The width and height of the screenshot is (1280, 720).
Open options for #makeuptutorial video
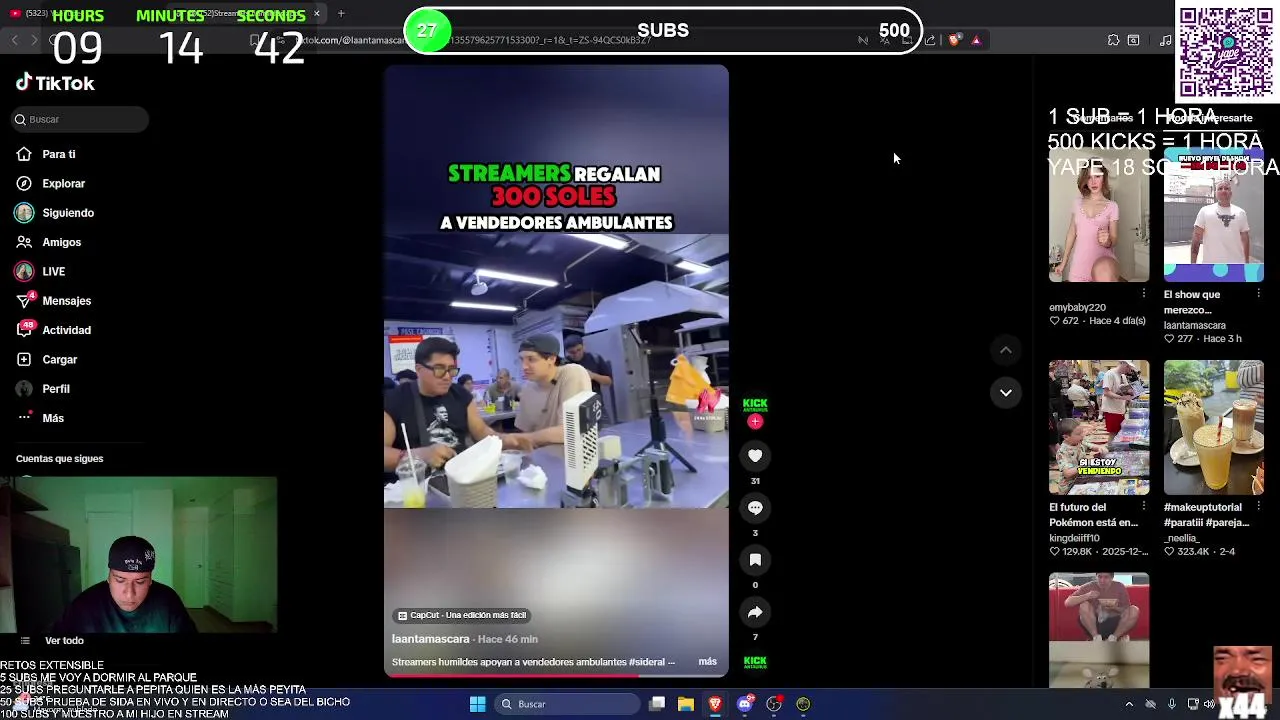(1258, 507)
